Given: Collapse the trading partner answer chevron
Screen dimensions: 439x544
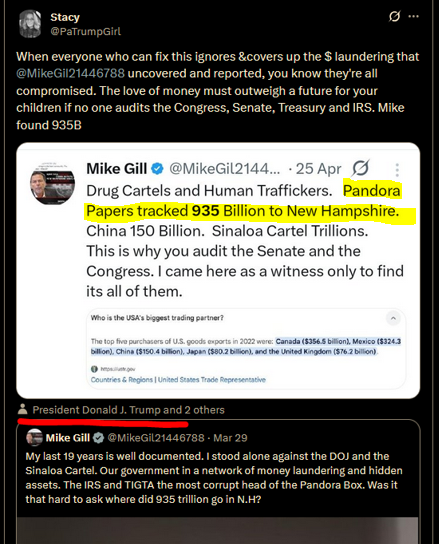Looking at the screenshot, I should point(393,318).
